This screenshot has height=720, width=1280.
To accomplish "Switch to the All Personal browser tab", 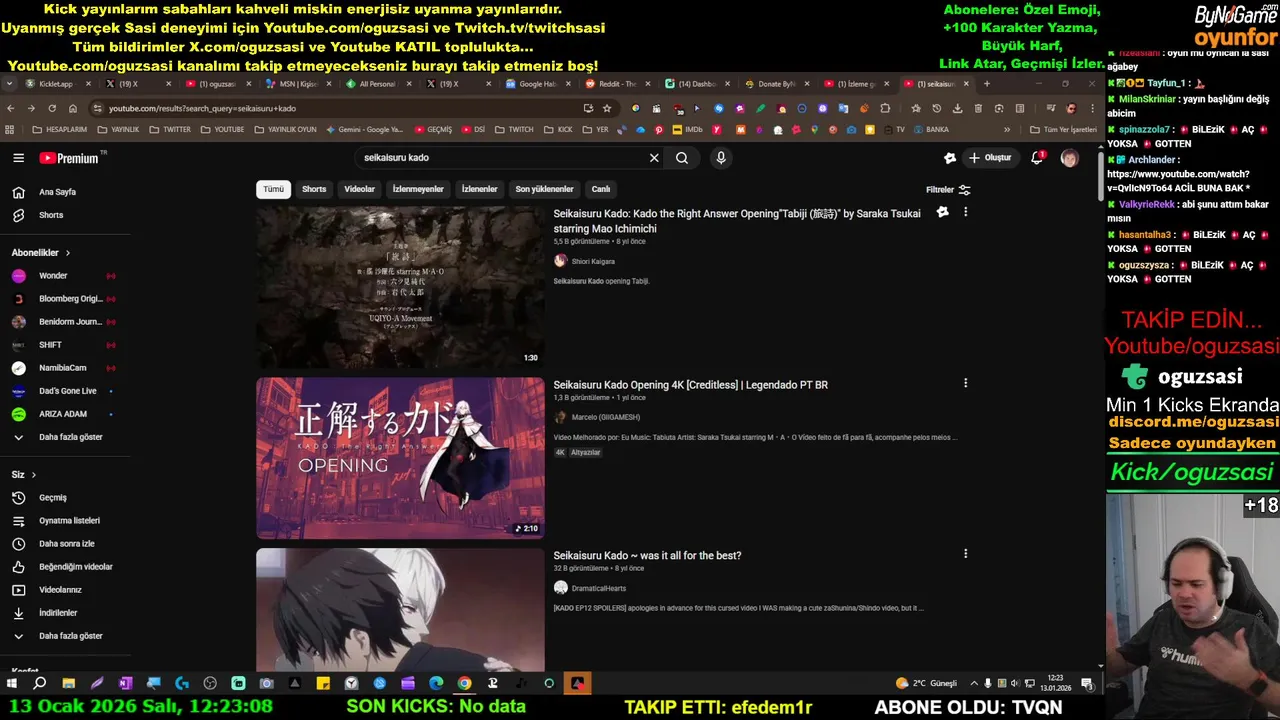I will click(x=375, y=84).
